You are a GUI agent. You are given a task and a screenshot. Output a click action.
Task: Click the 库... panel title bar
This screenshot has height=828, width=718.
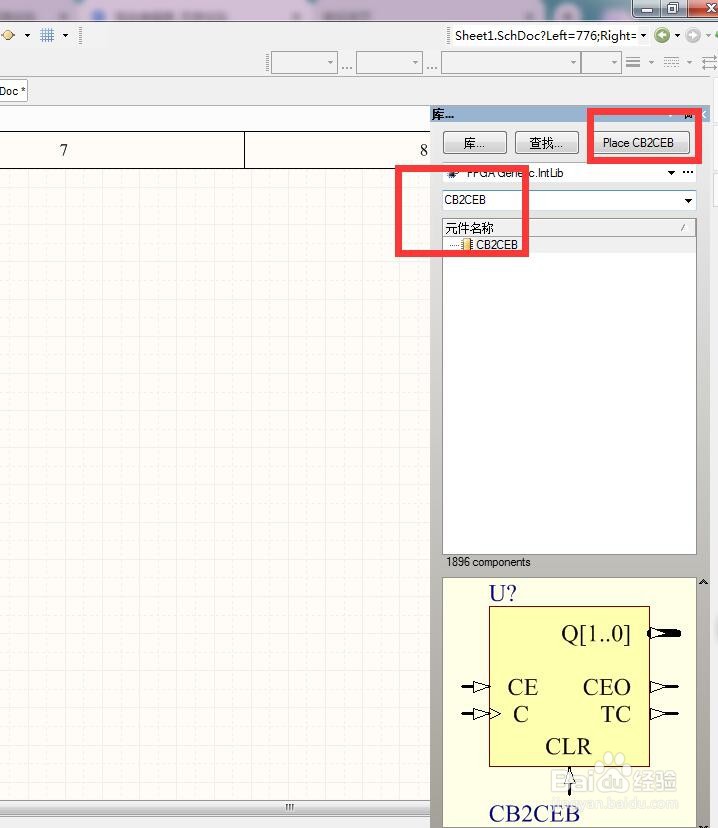point(570,114)
